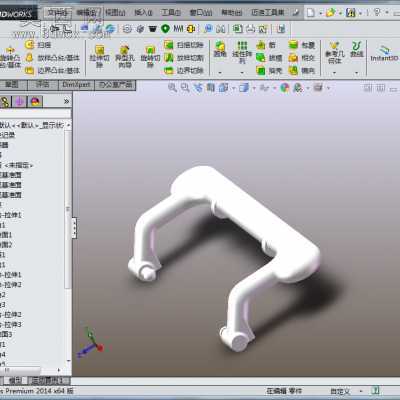Open the 窗口 Window menu
Viewport: 400px width, 400px height.
coord(201,13)
